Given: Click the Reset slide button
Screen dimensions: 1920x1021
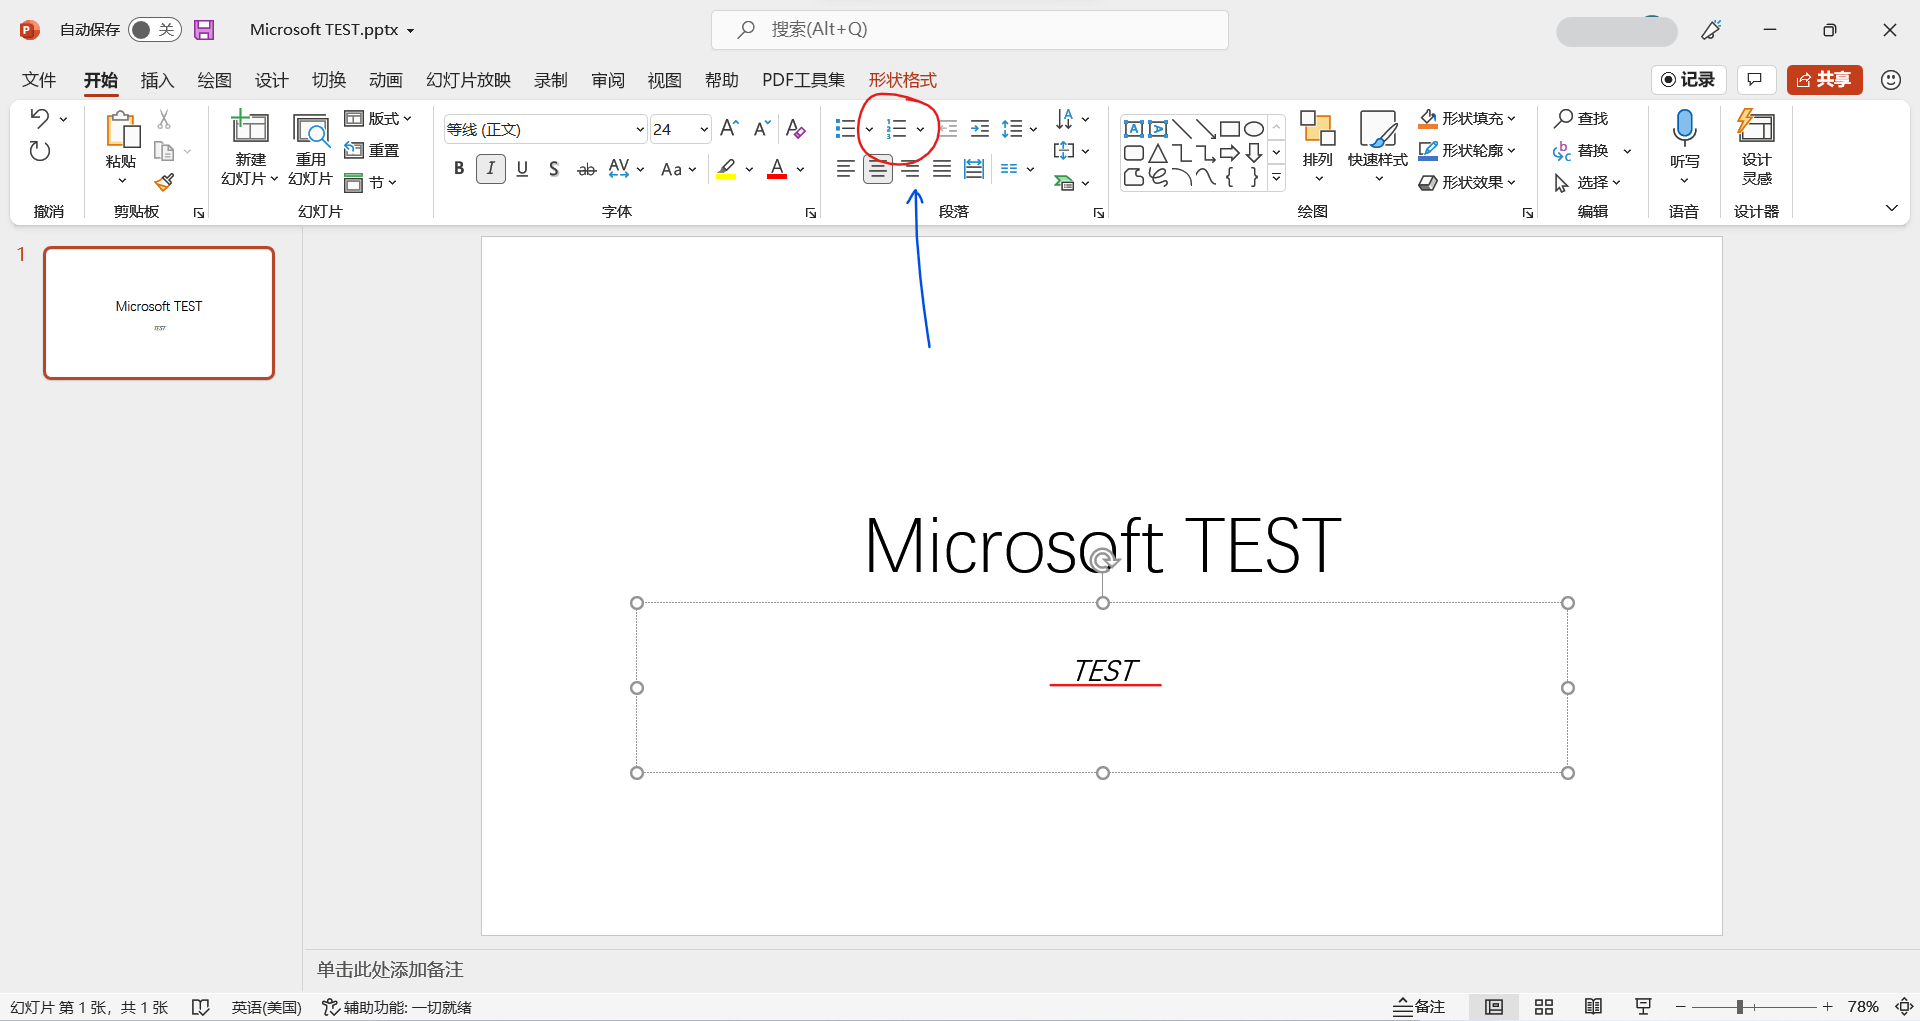Looking at the screenshot, I should point(372,151).
